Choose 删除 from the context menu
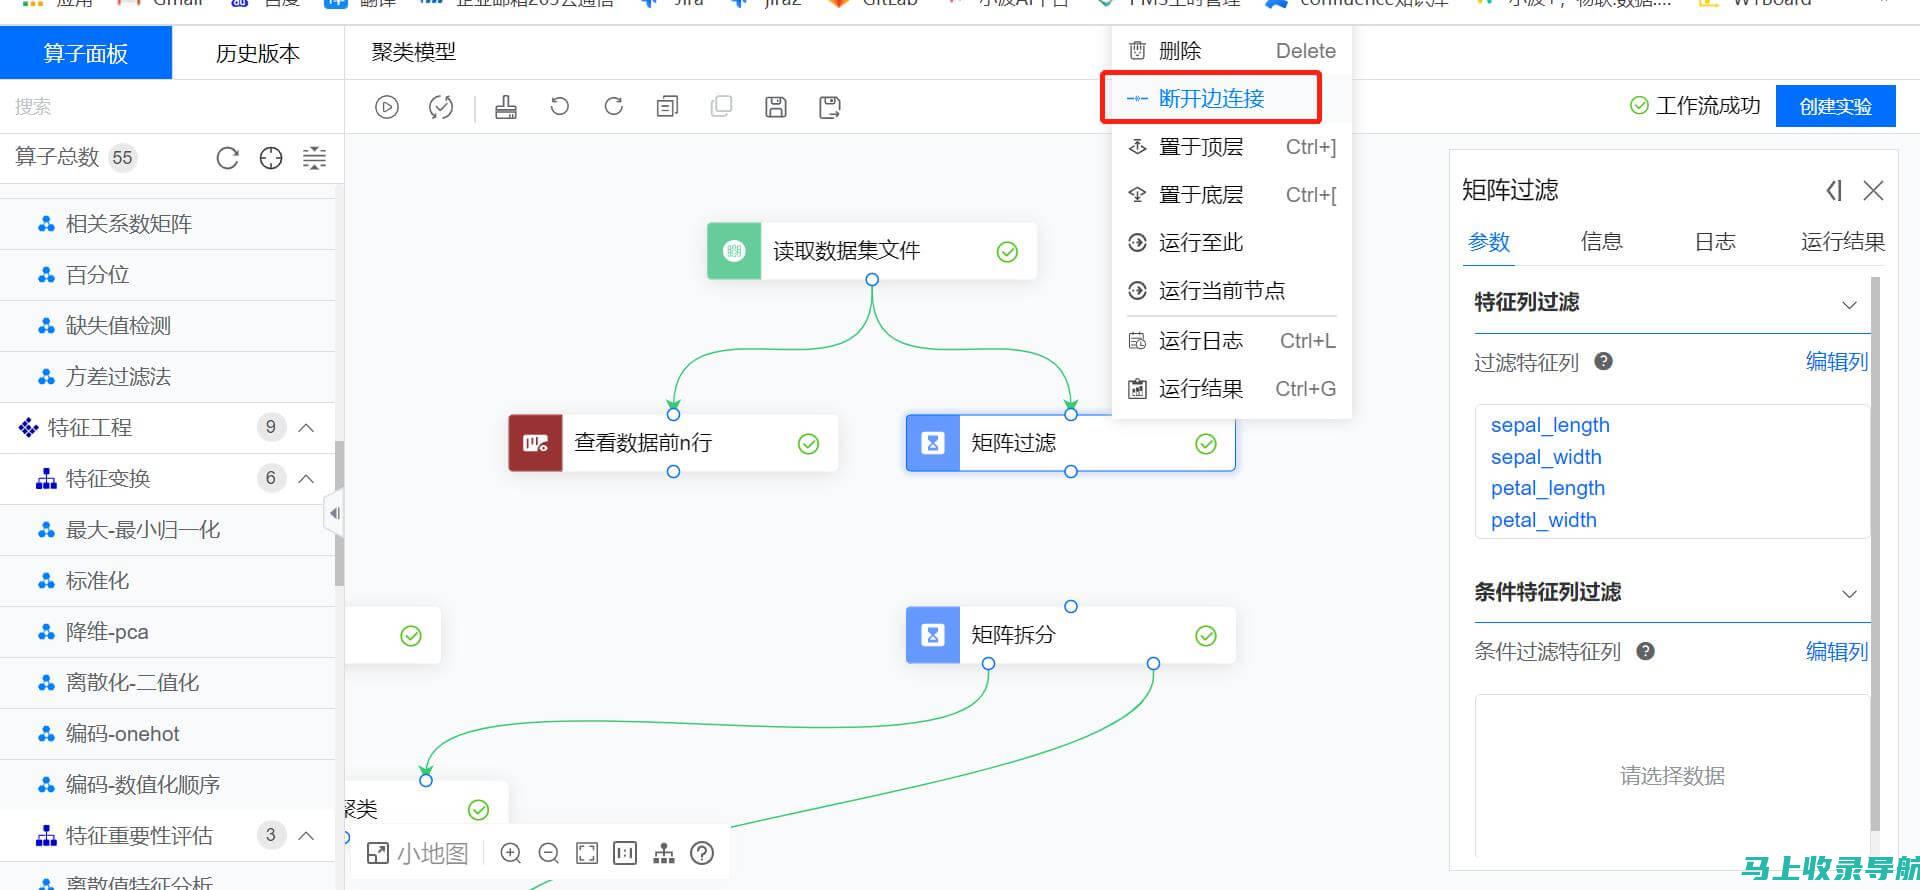 (x=1232, y=51)
